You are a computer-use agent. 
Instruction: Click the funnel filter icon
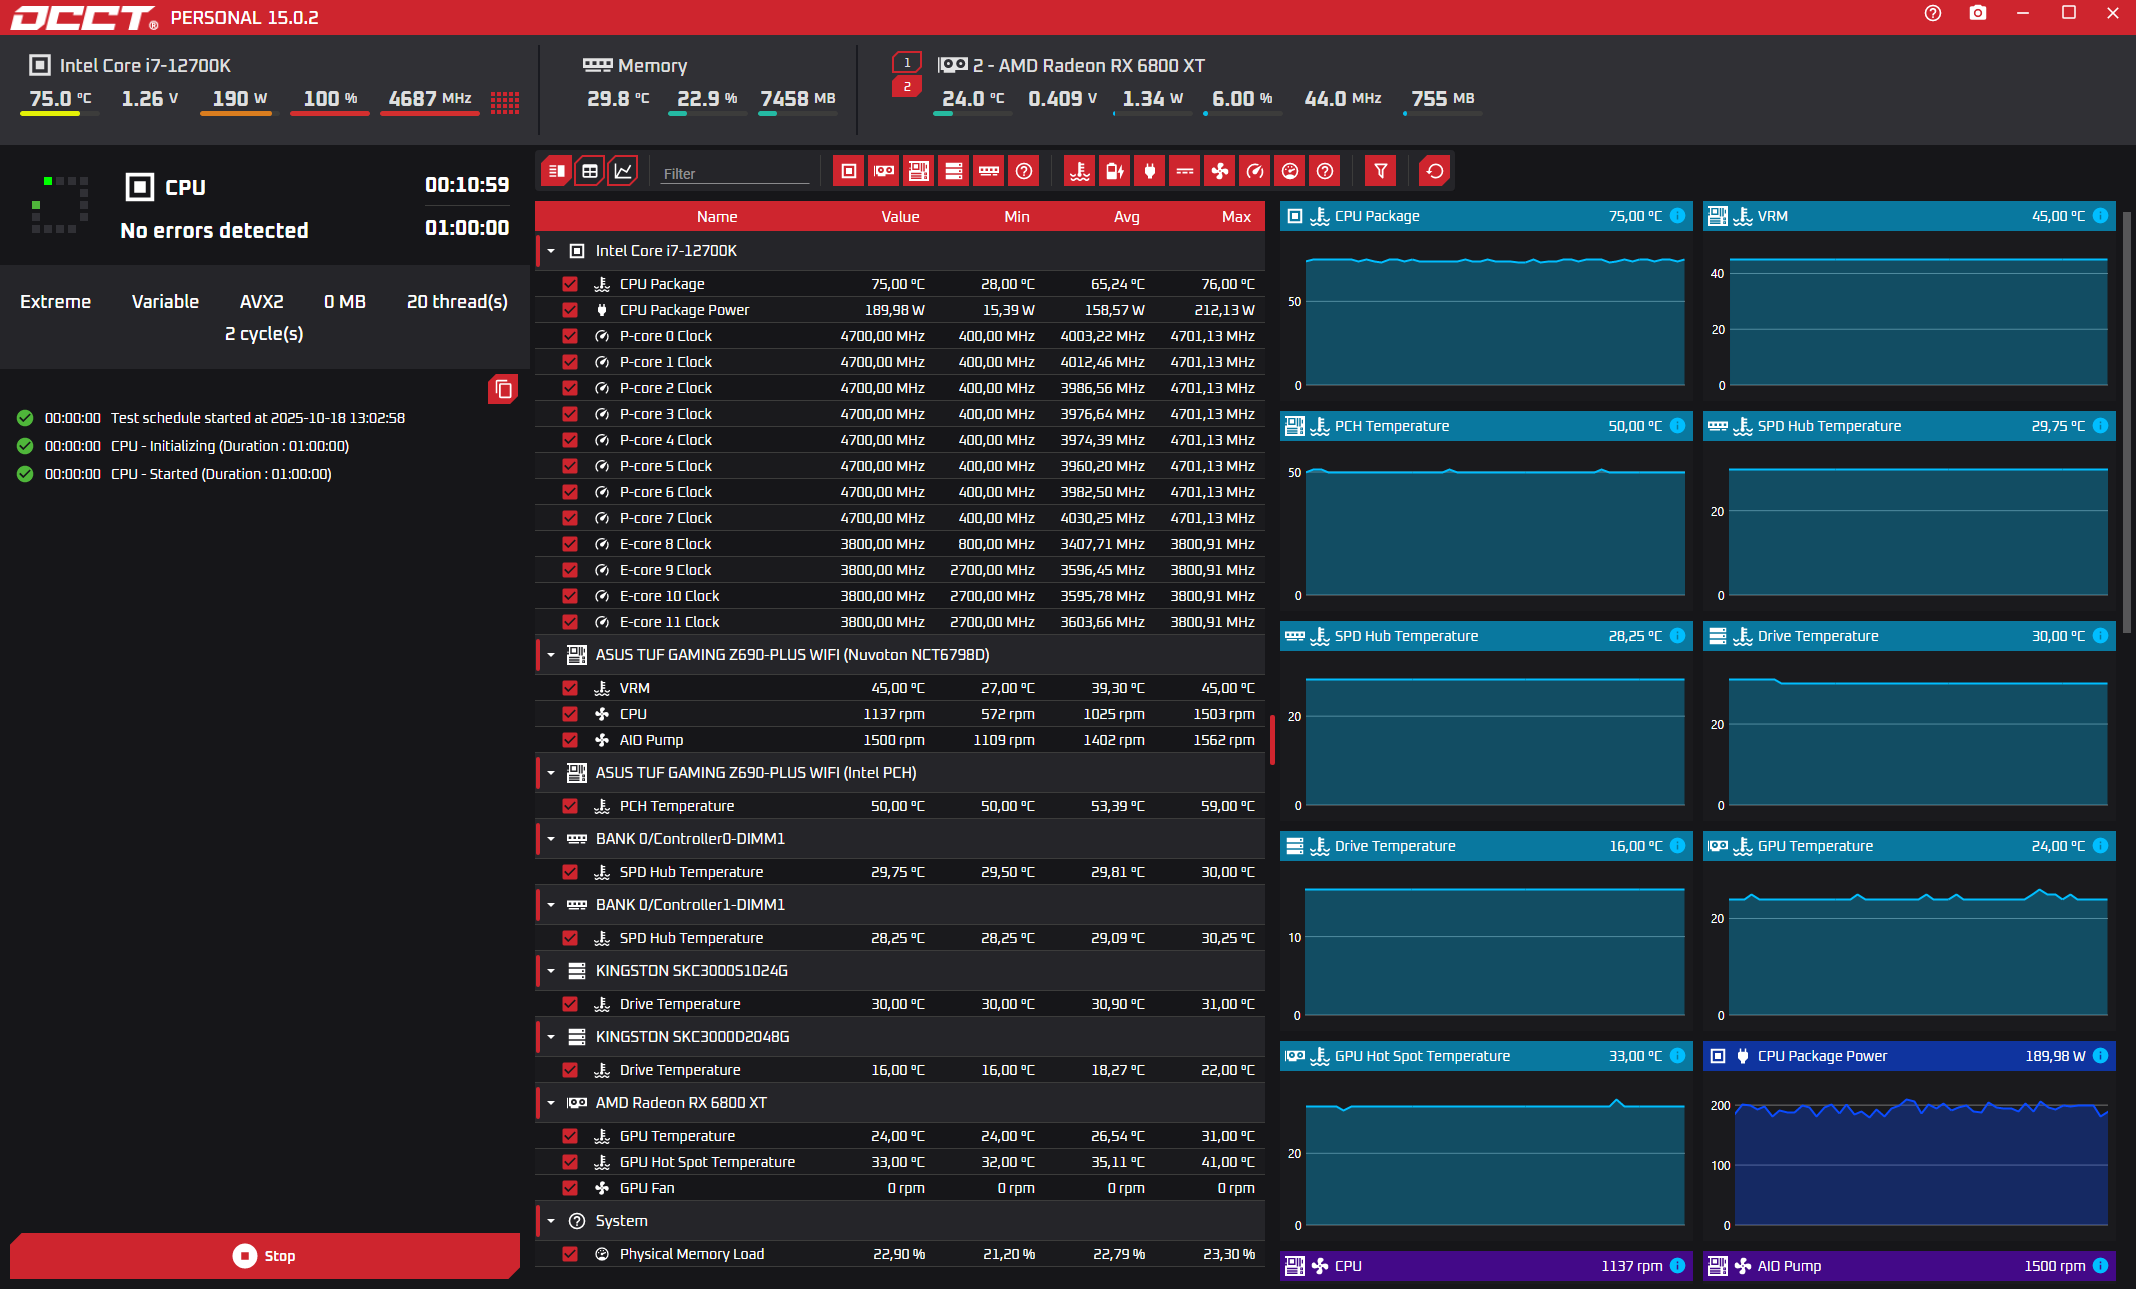coord(1381,171)
